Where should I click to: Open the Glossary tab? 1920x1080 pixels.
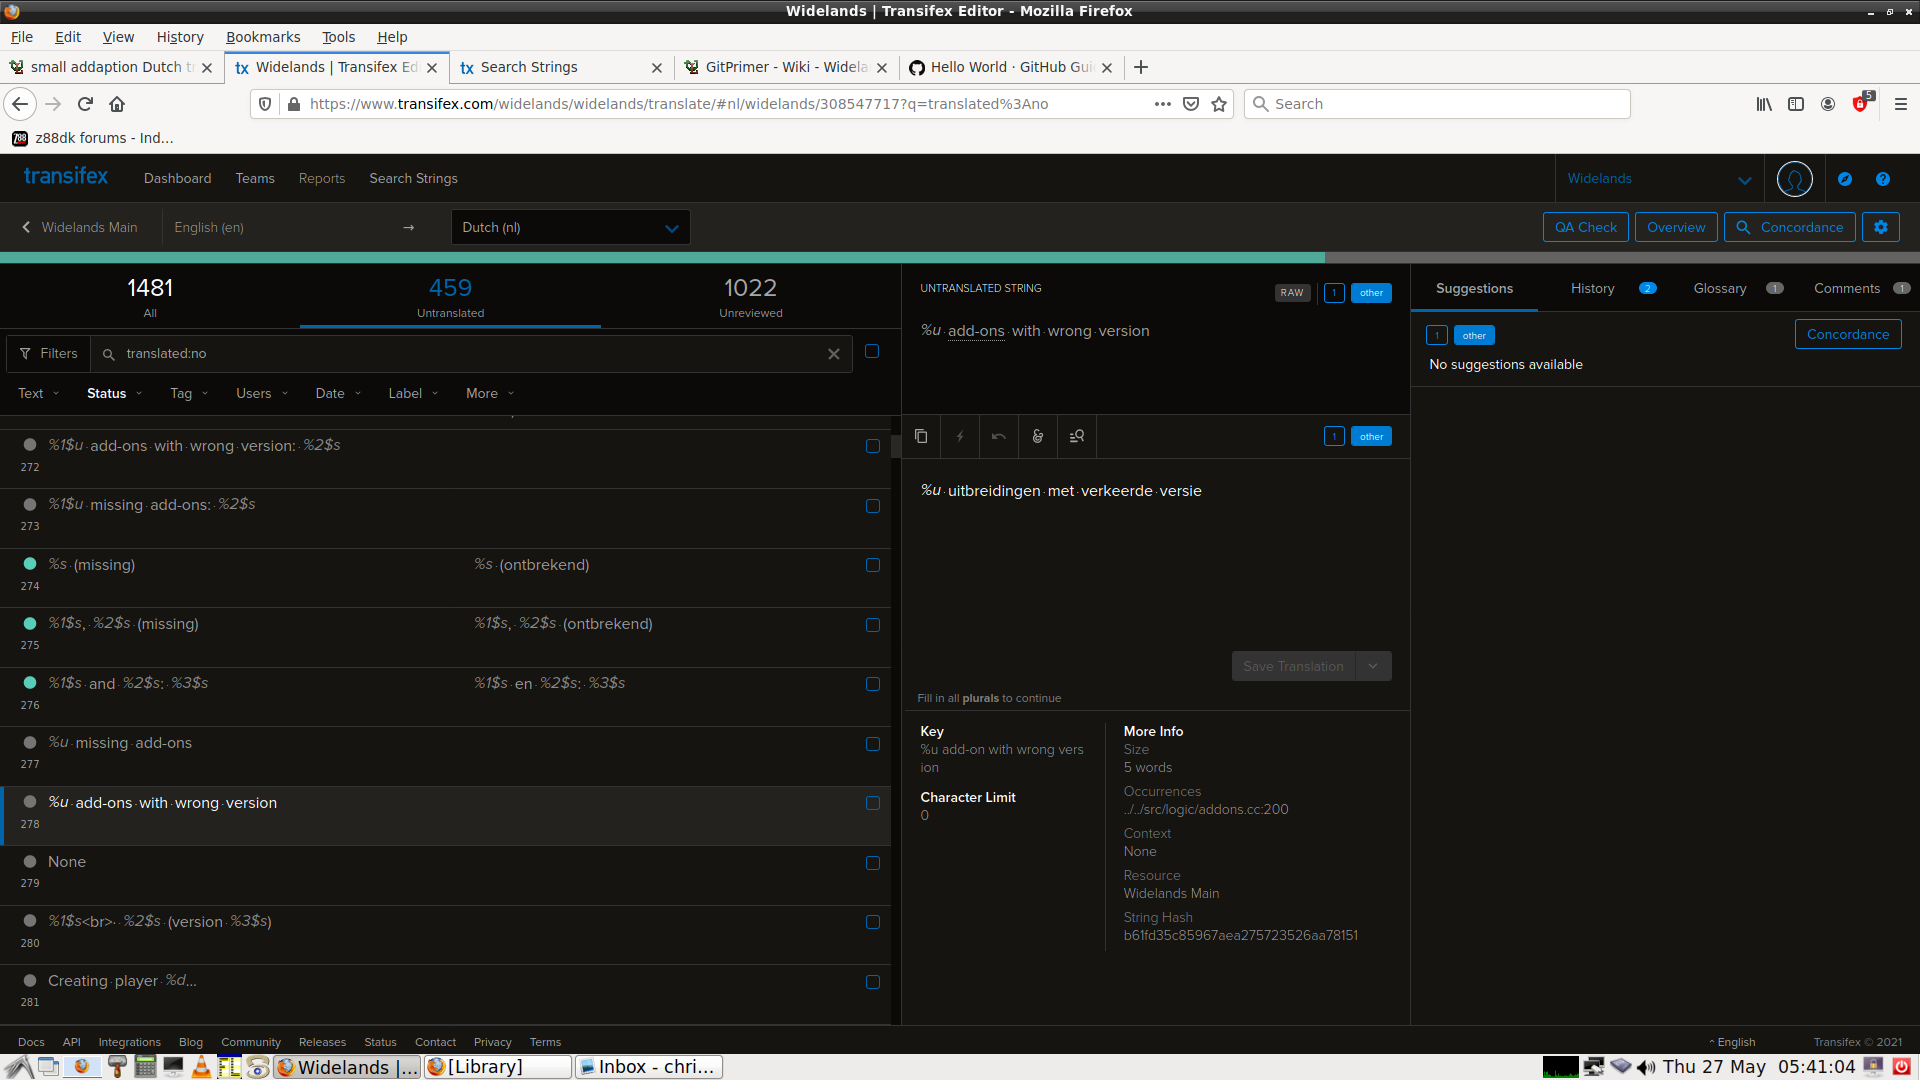(x=1719, y=289)
